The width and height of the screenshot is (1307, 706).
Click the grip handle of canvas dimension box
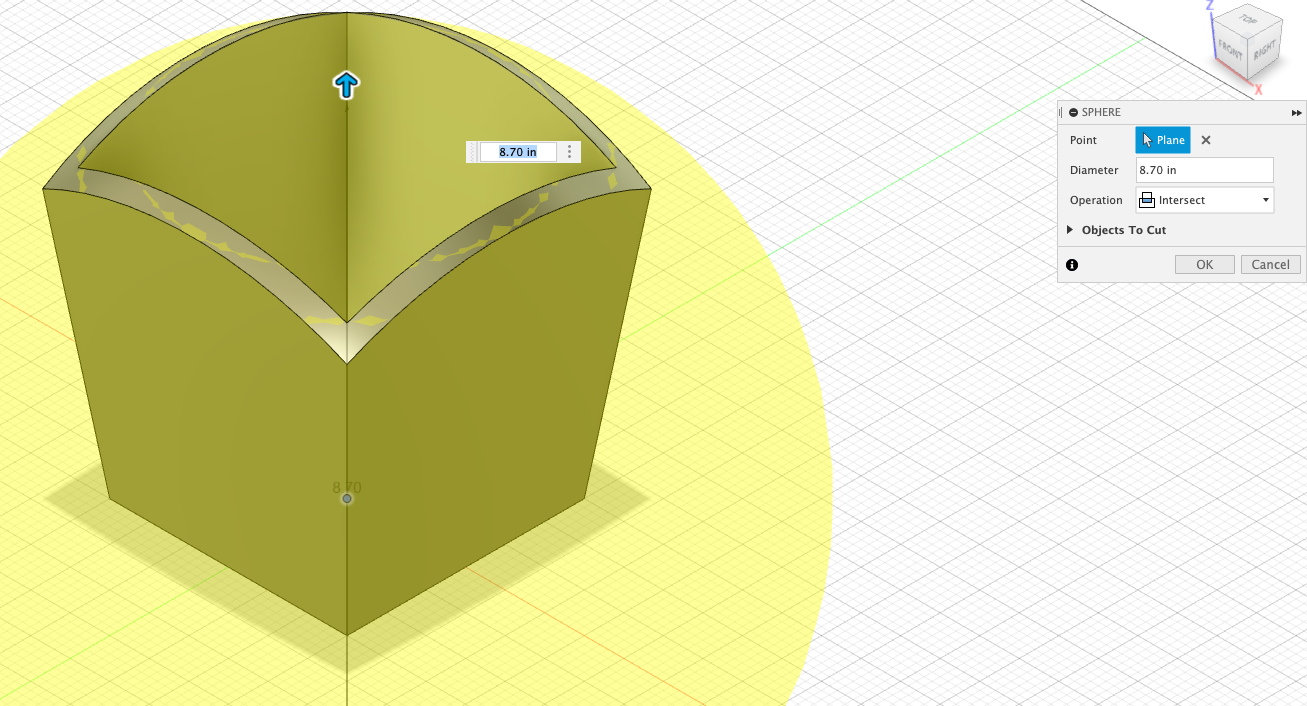click(472, 152)
